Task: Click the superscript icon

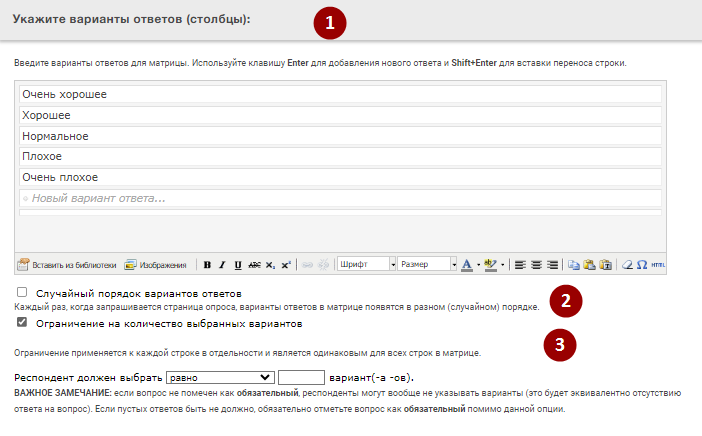Action: pyautogui.click(x=286, y=265)
